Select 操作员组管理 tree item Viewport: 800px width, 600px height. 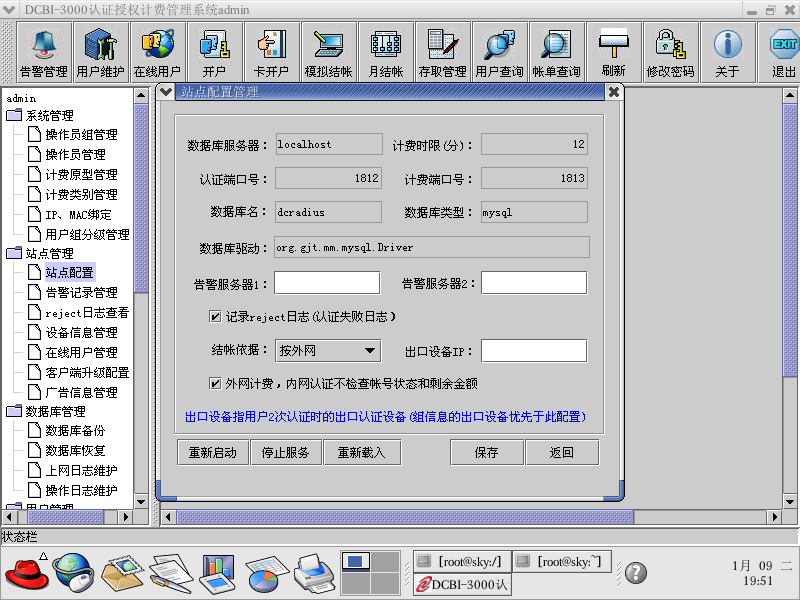(82, 135)
